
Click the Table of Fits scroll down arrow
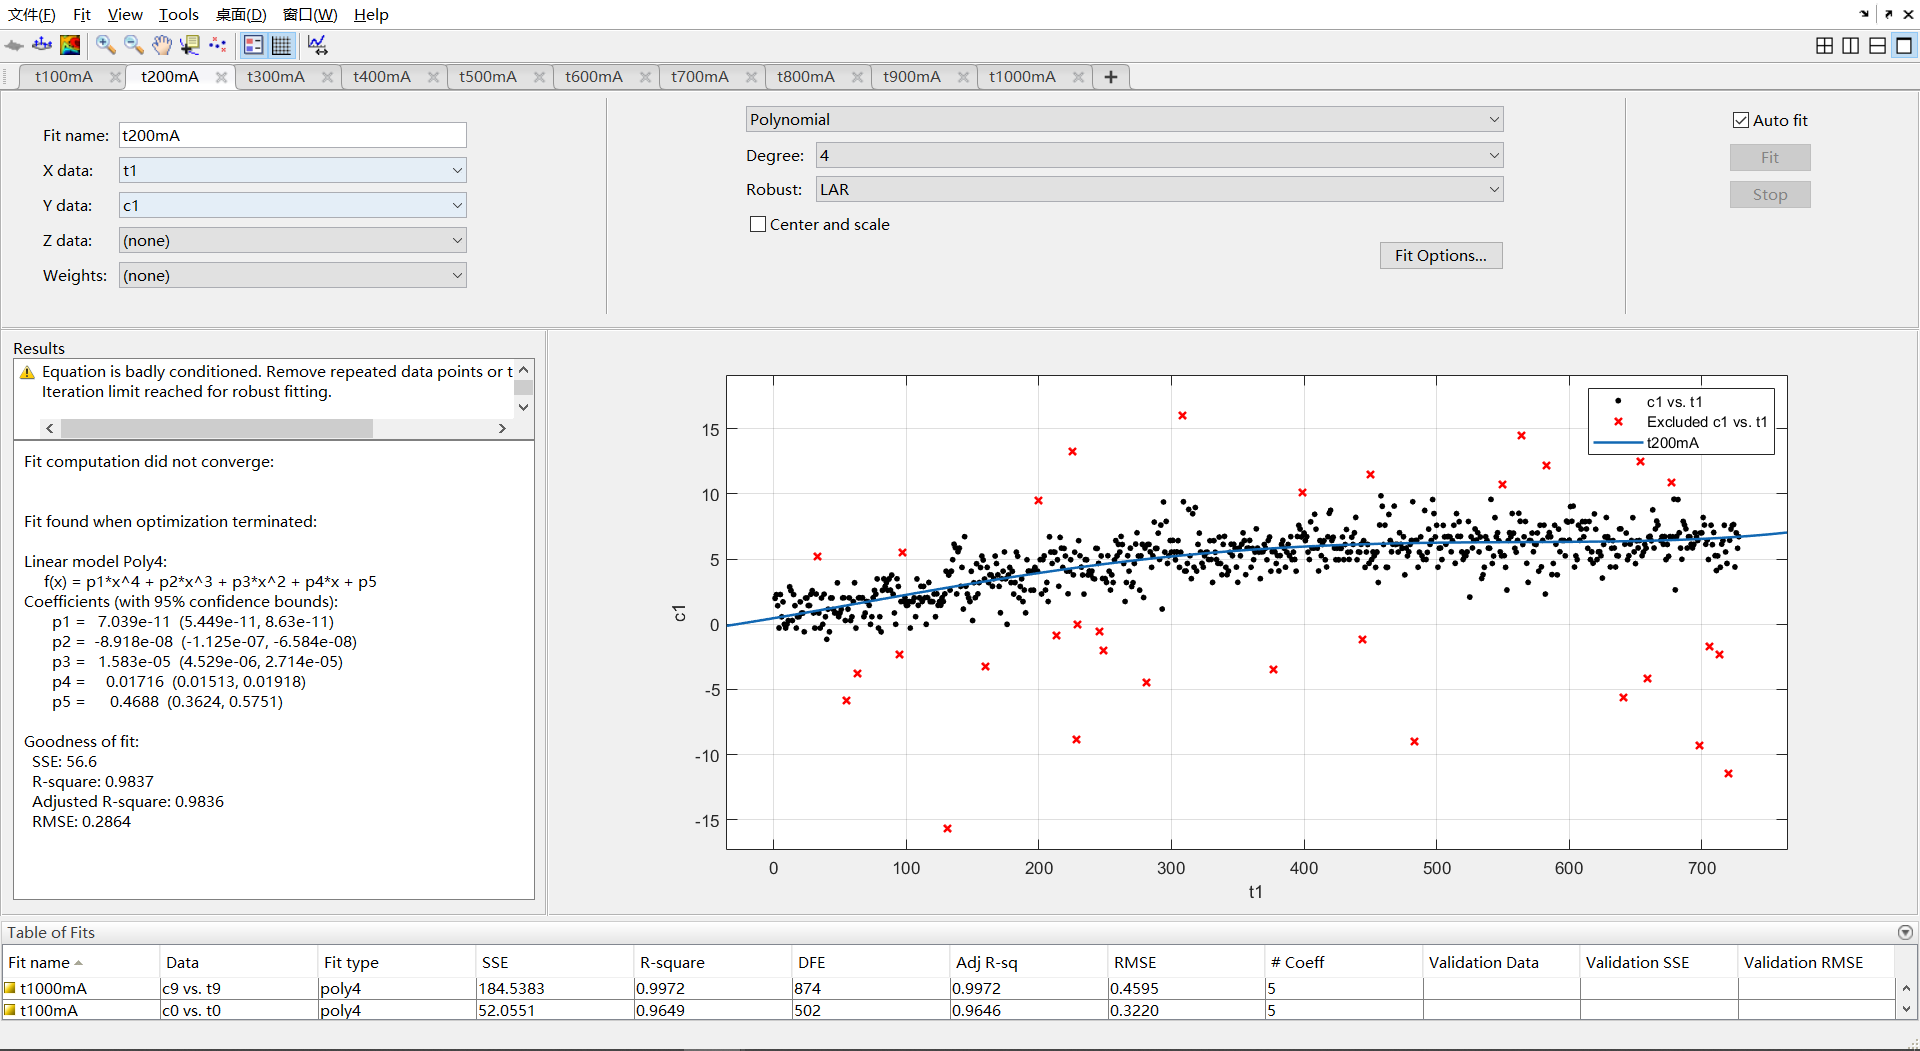pyautogui.click(x=1906, y=1010)
